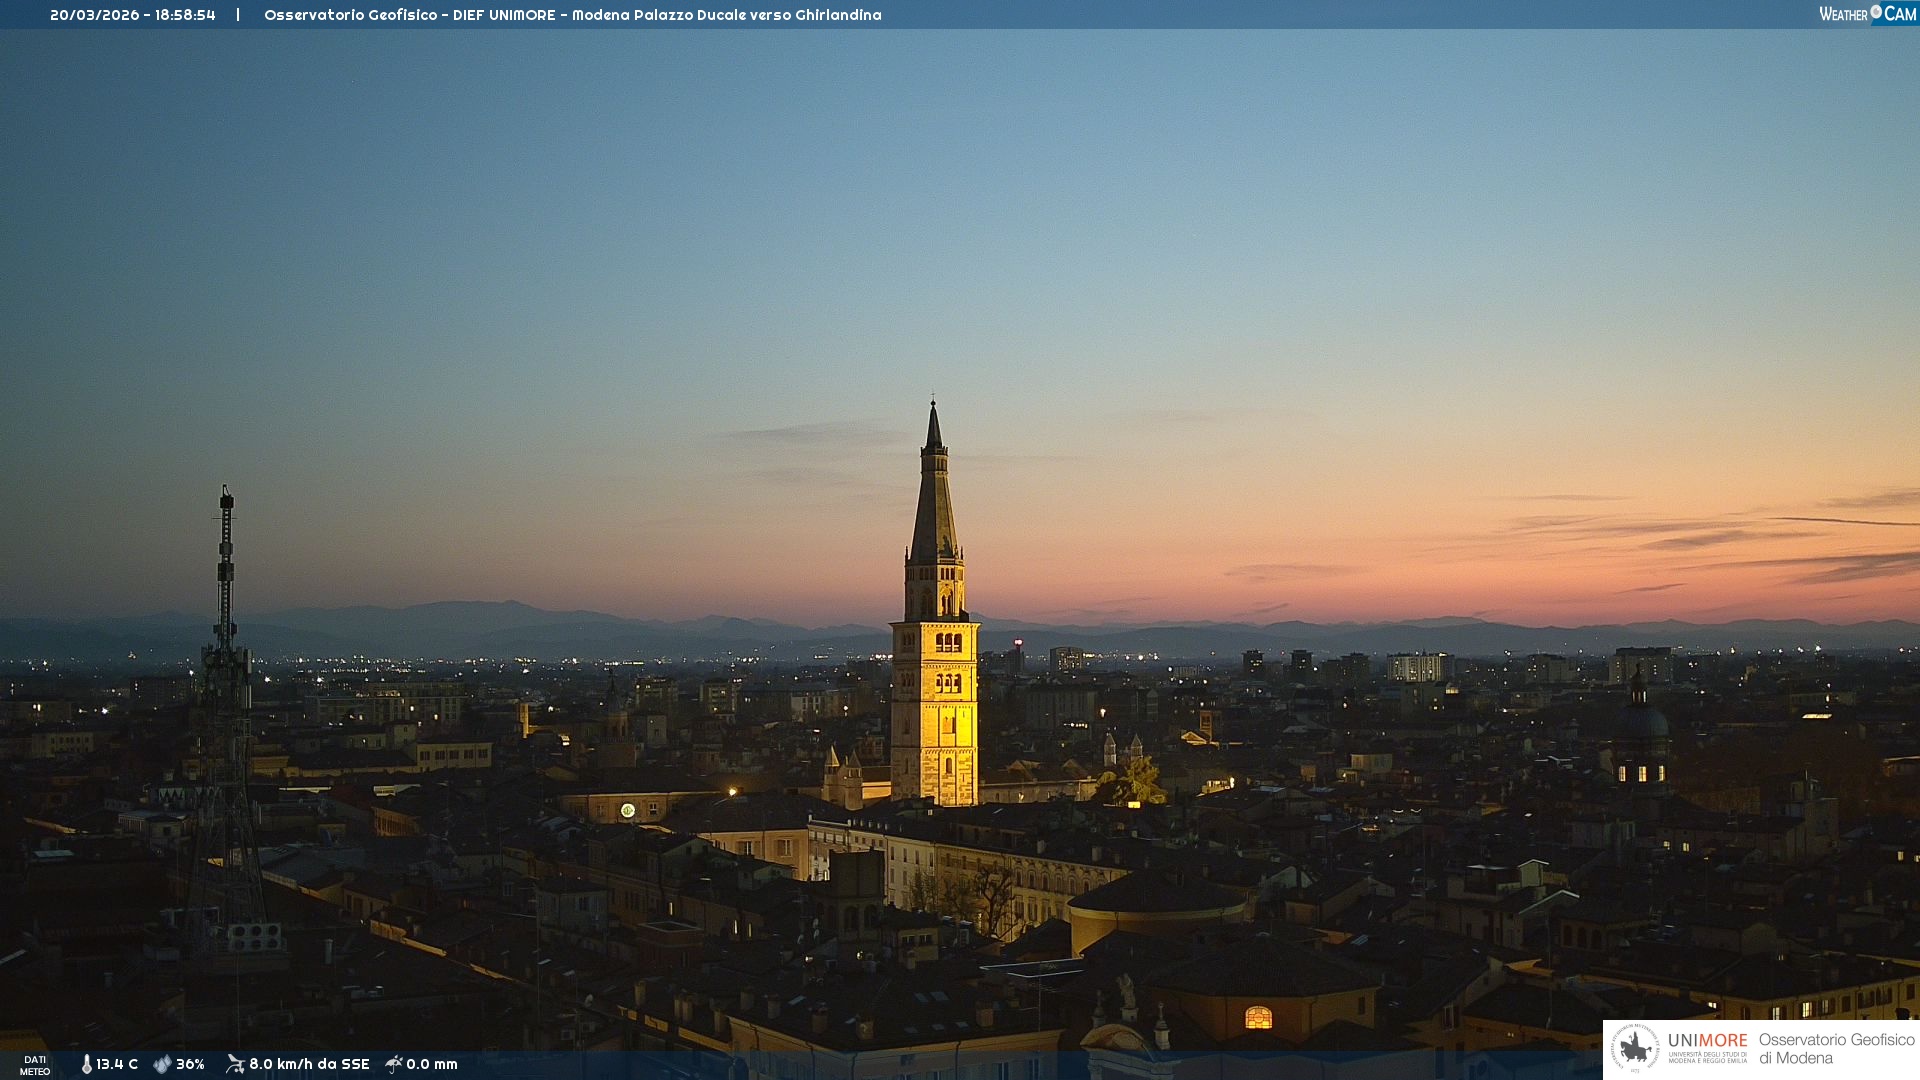Screen dimensions: 1920x1080
Task: Click the DATI METEO label
Action: (35, 1065)
